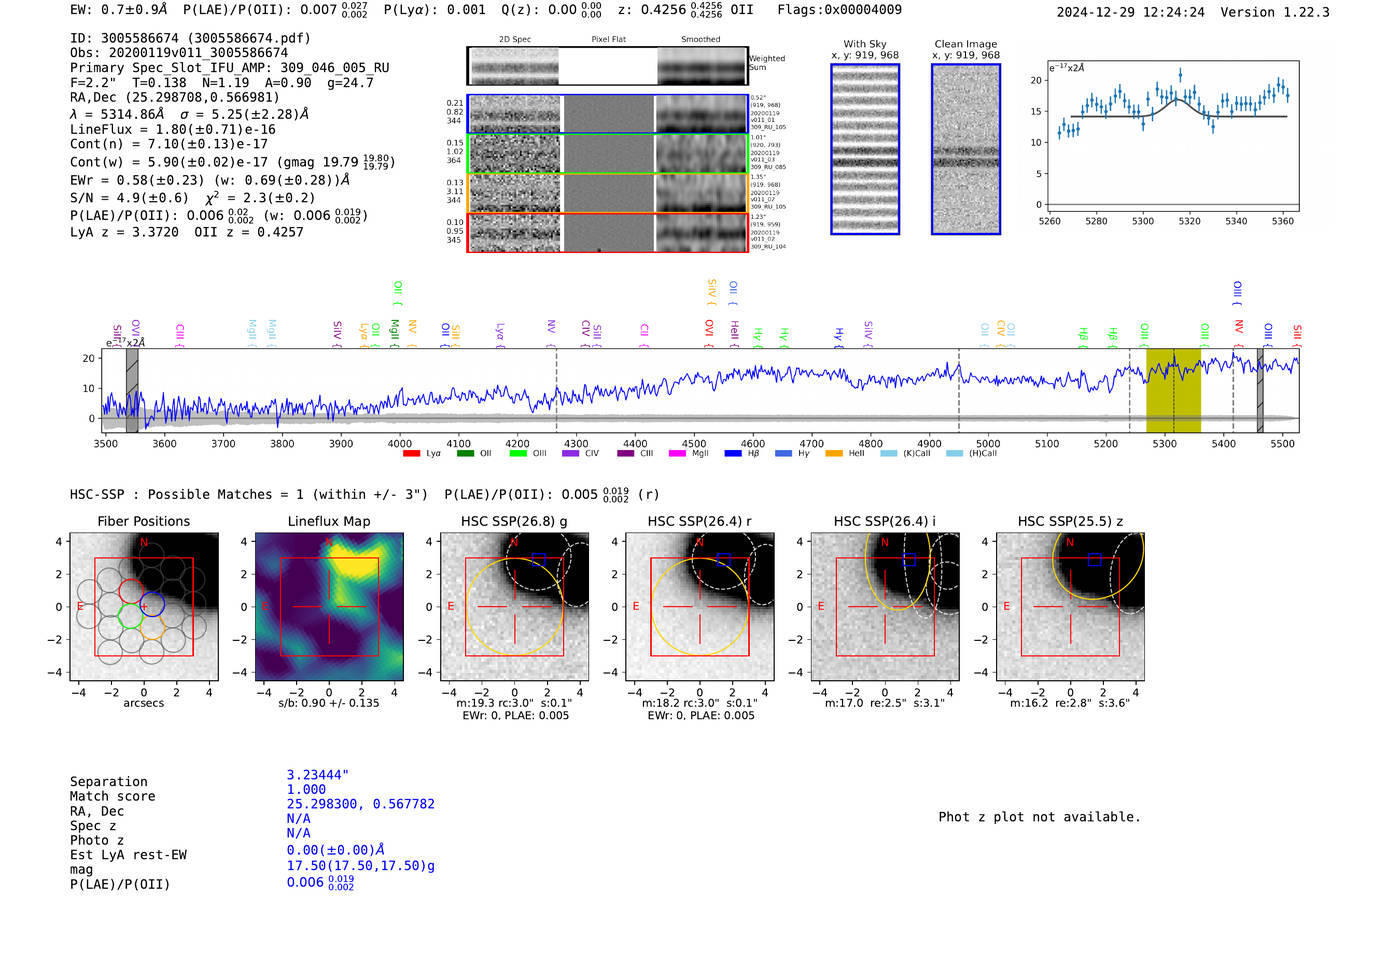Click the (H)CaII legend swatch
Image resolution: width=1400 pixels, height=953 pixels.
click(x=954, y=453)
